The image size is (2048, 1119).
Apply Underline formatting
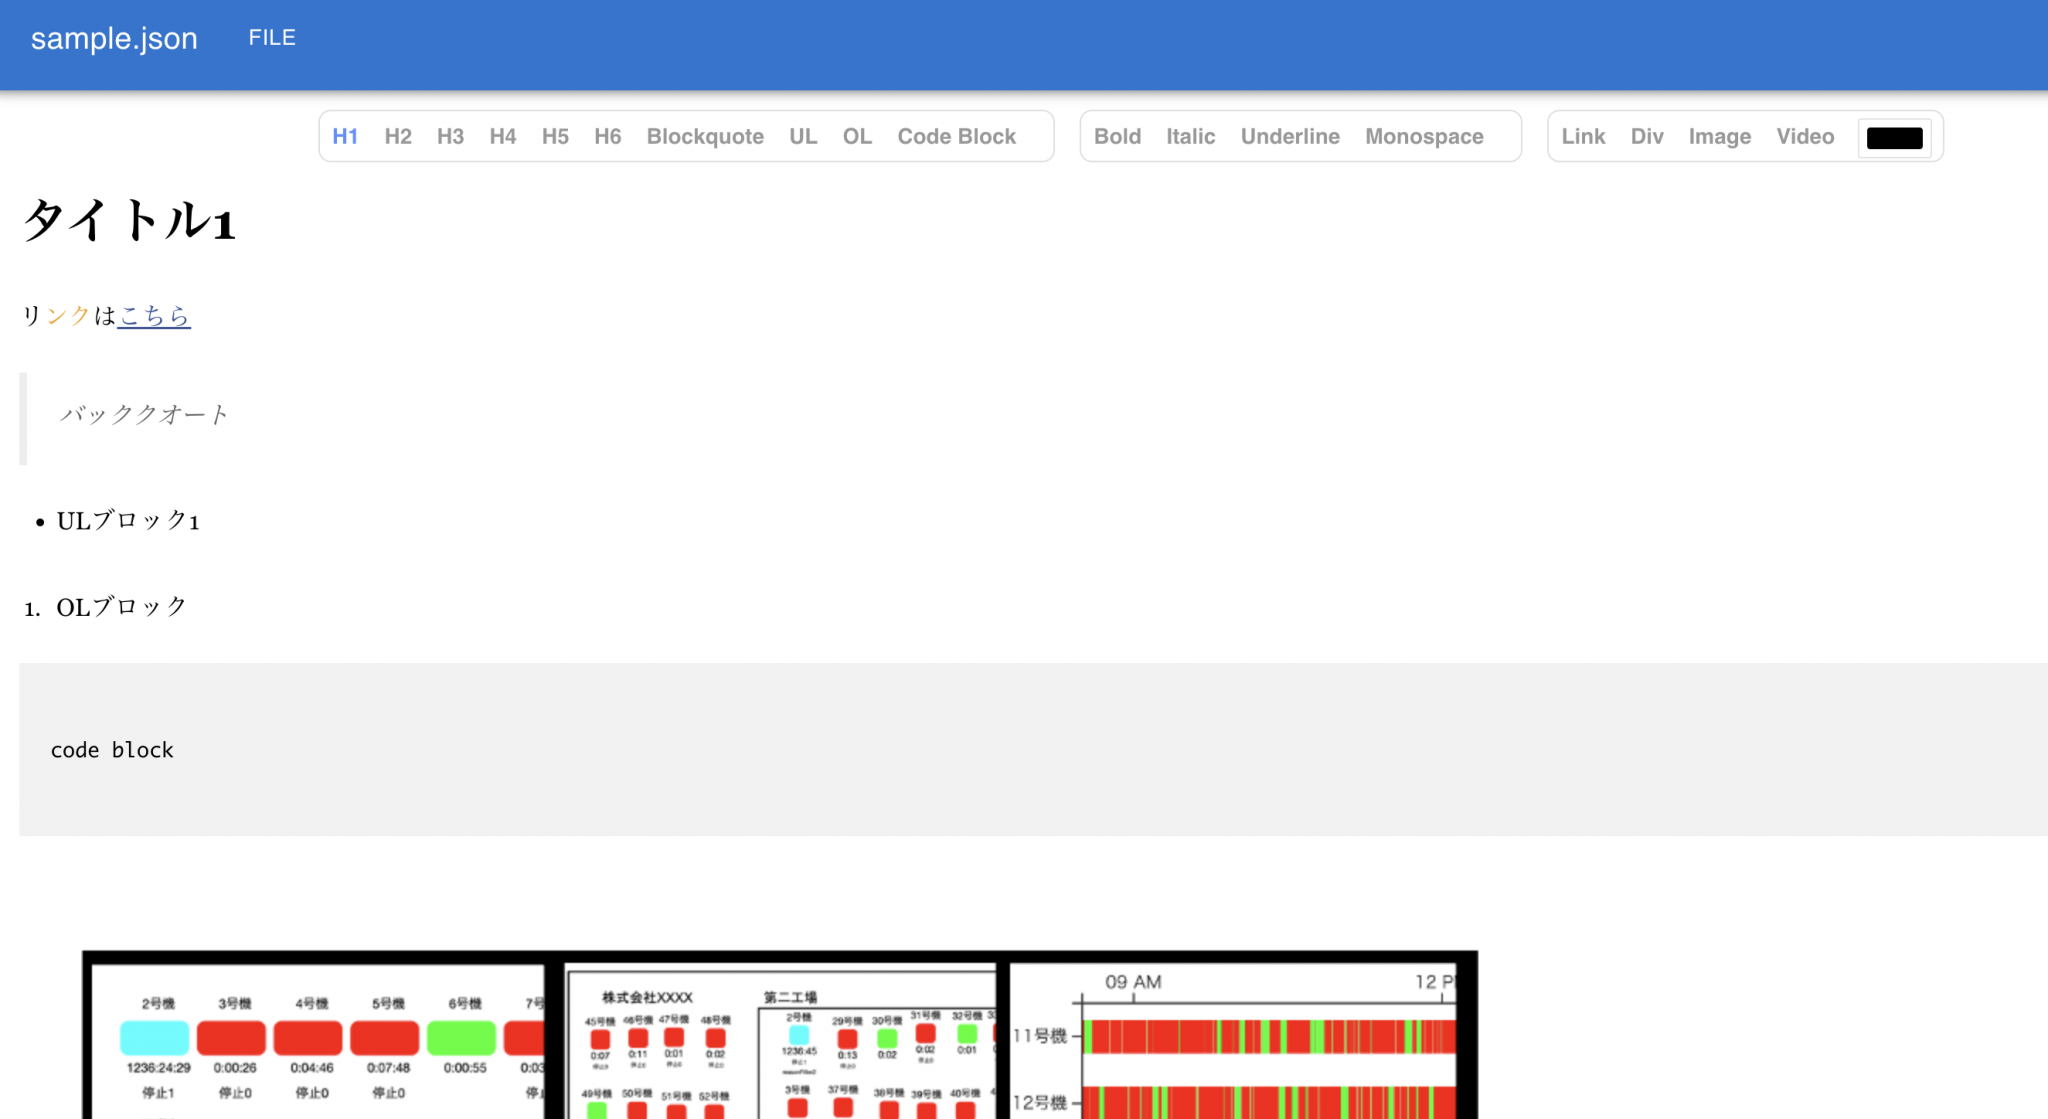pos(1290,136)
